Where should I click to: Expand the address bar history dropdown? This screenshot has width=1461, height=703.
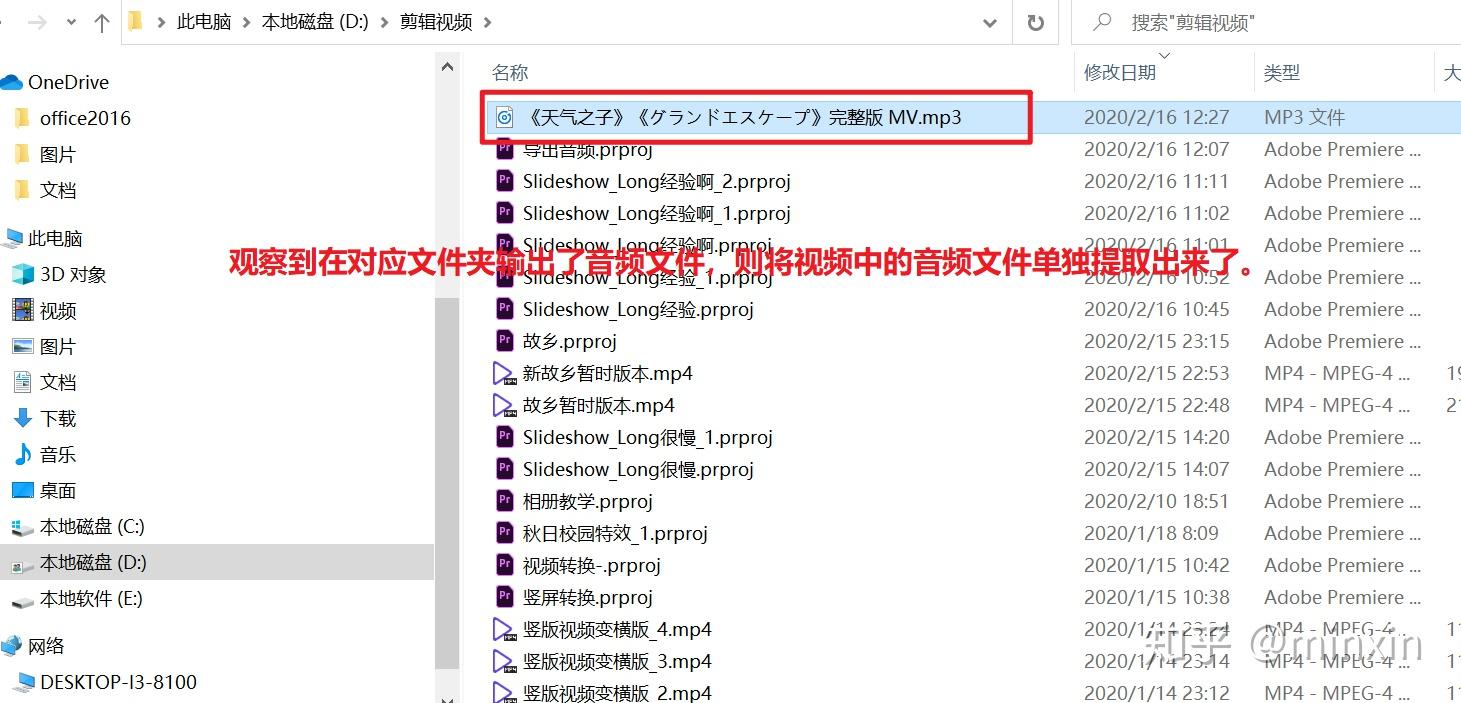[988, 22]
